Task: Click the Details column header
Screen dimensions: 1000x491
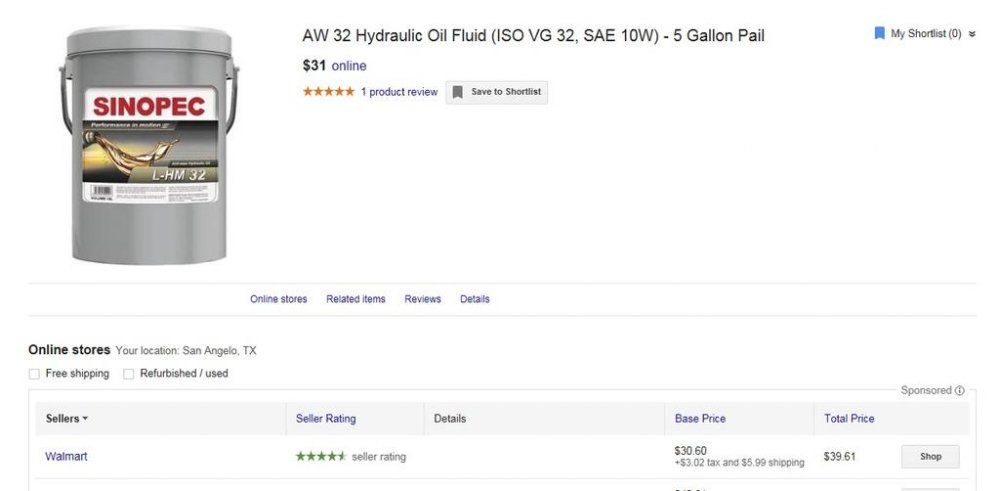Action: click(450, 419)
